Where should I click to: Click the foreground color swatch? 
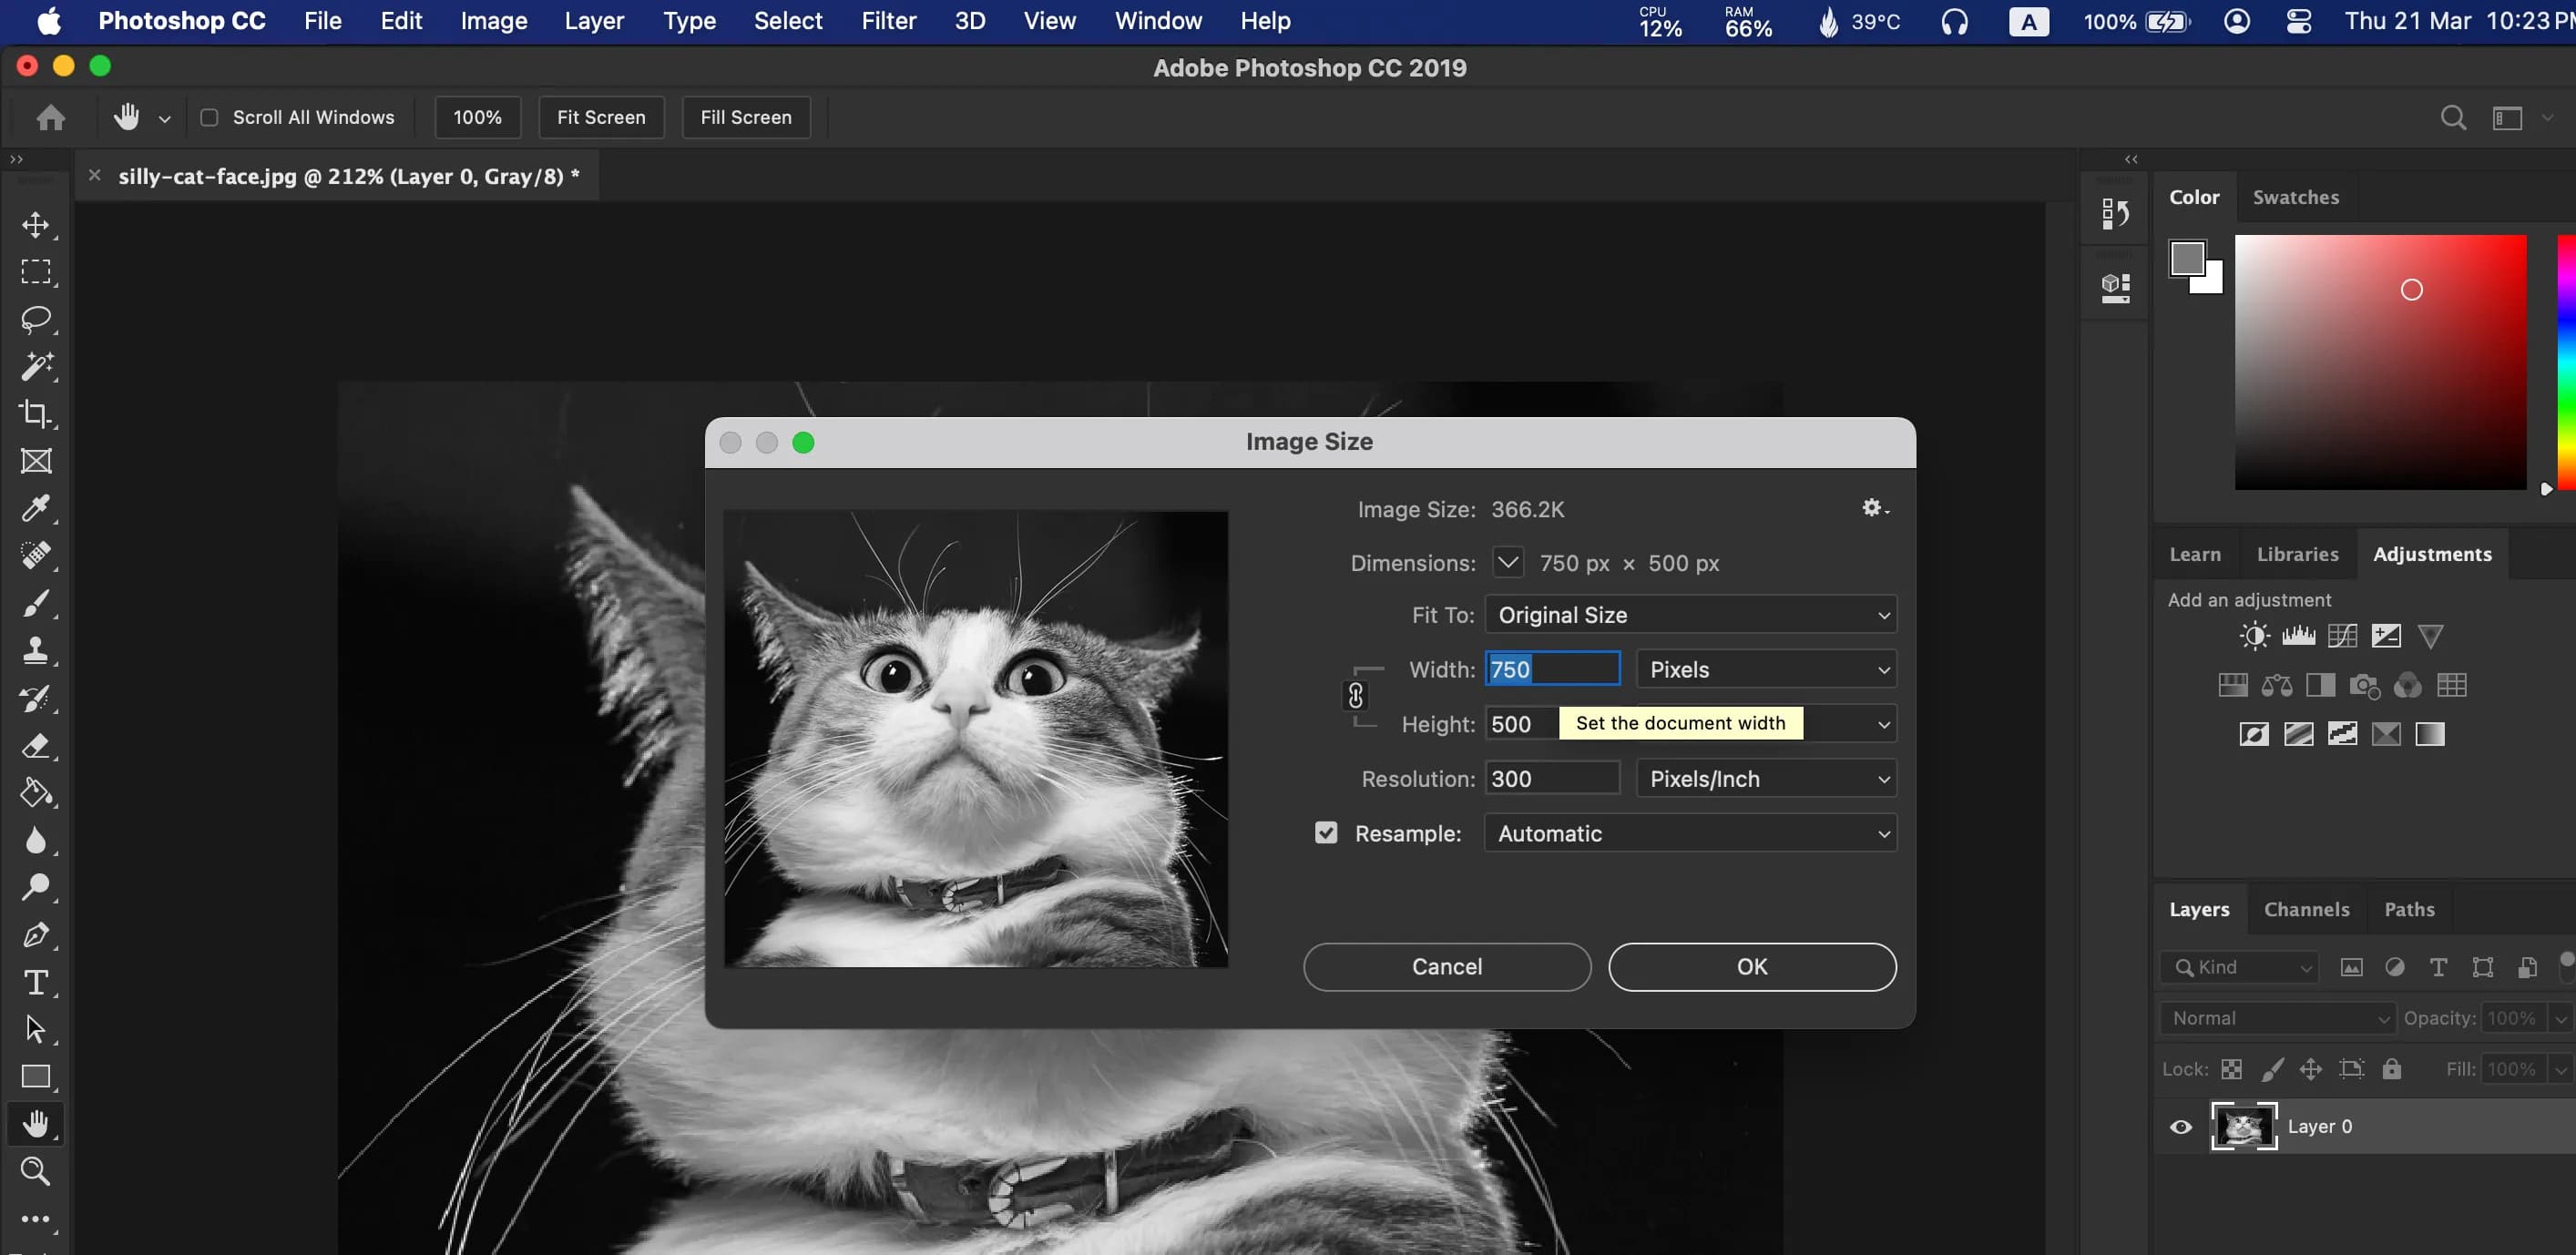click(x=2186, y=258)
